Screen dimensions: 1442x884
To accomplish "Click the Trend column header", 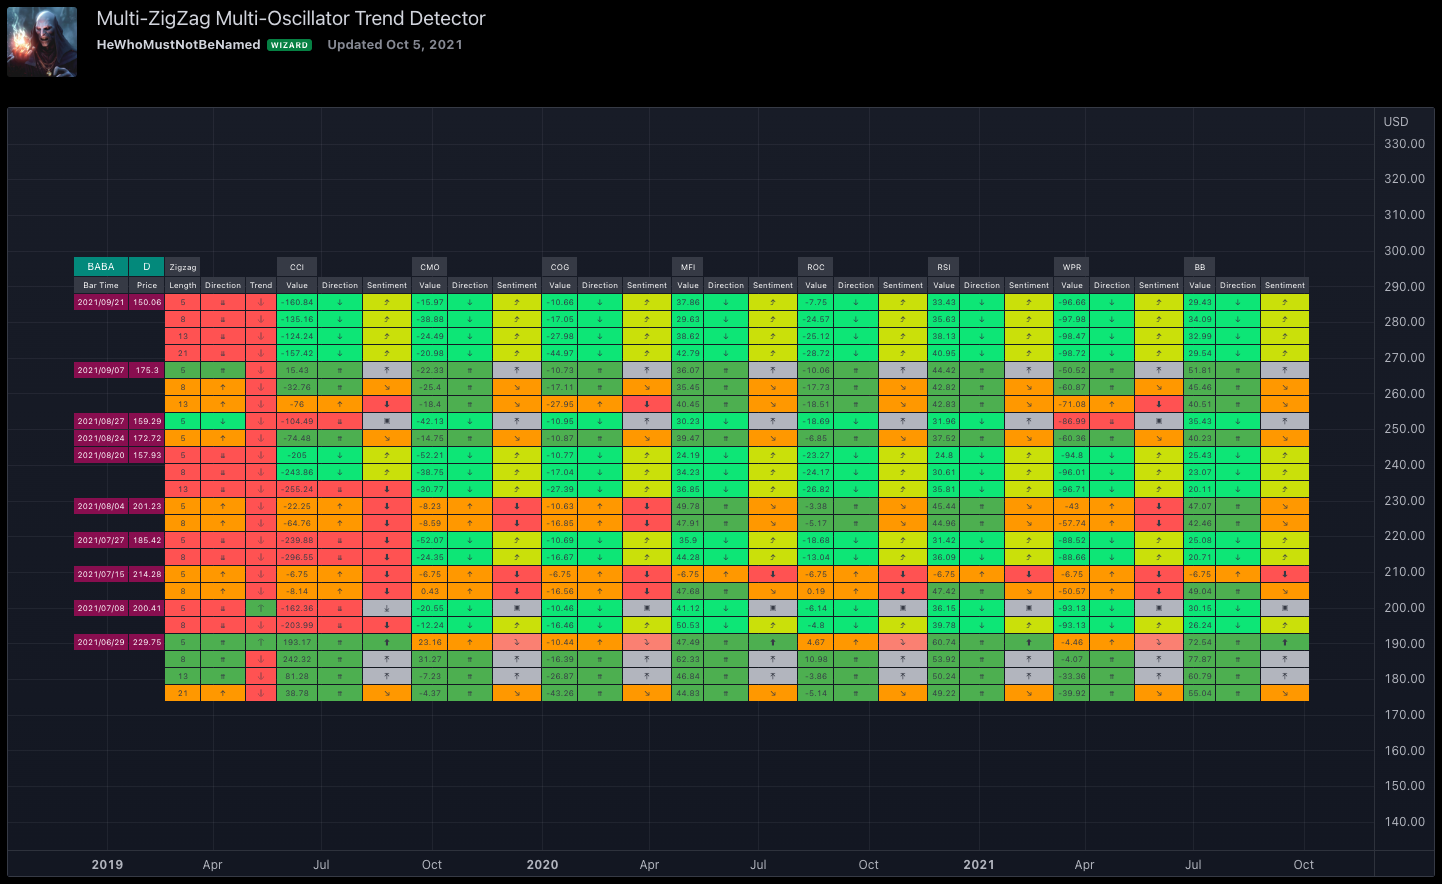I will pos(261,285).
